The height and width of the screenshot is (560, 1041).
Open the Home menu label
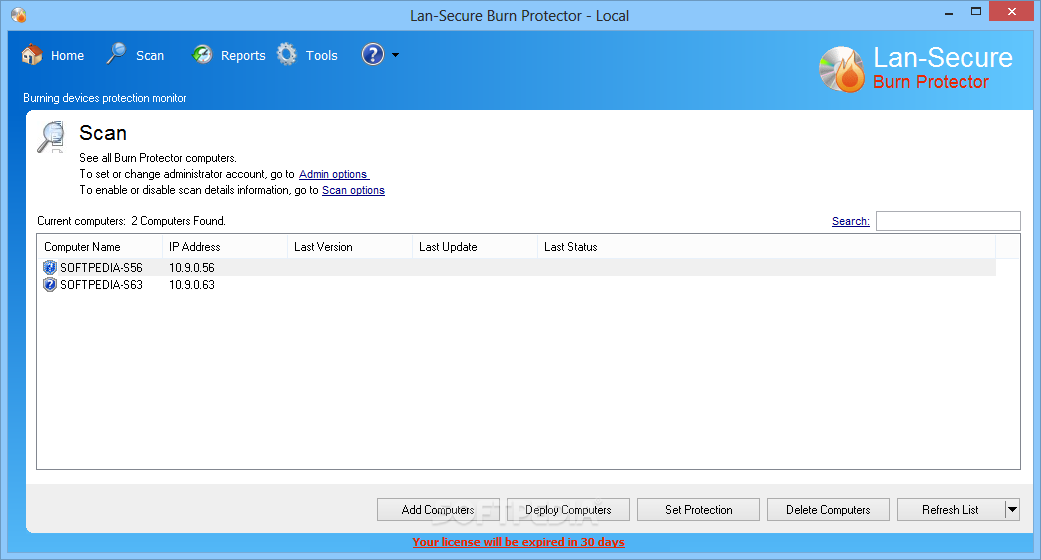pyautogui.click(x=68, y=56)
